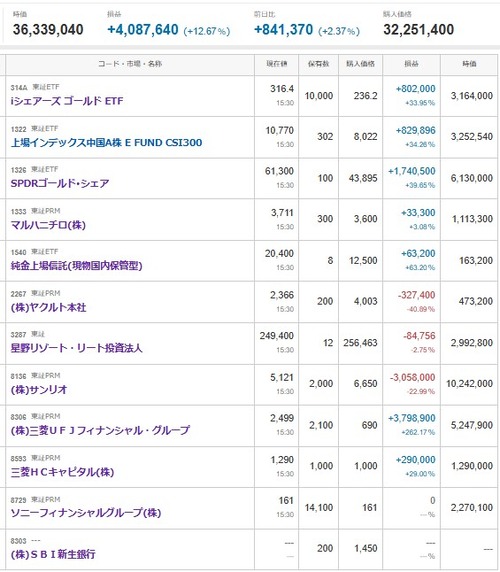Image resolution: width=500 pixels, height=572 pixels.
Task: Open iシェアーズ ゴールド ETF stock link
Action: click(67, 101)
